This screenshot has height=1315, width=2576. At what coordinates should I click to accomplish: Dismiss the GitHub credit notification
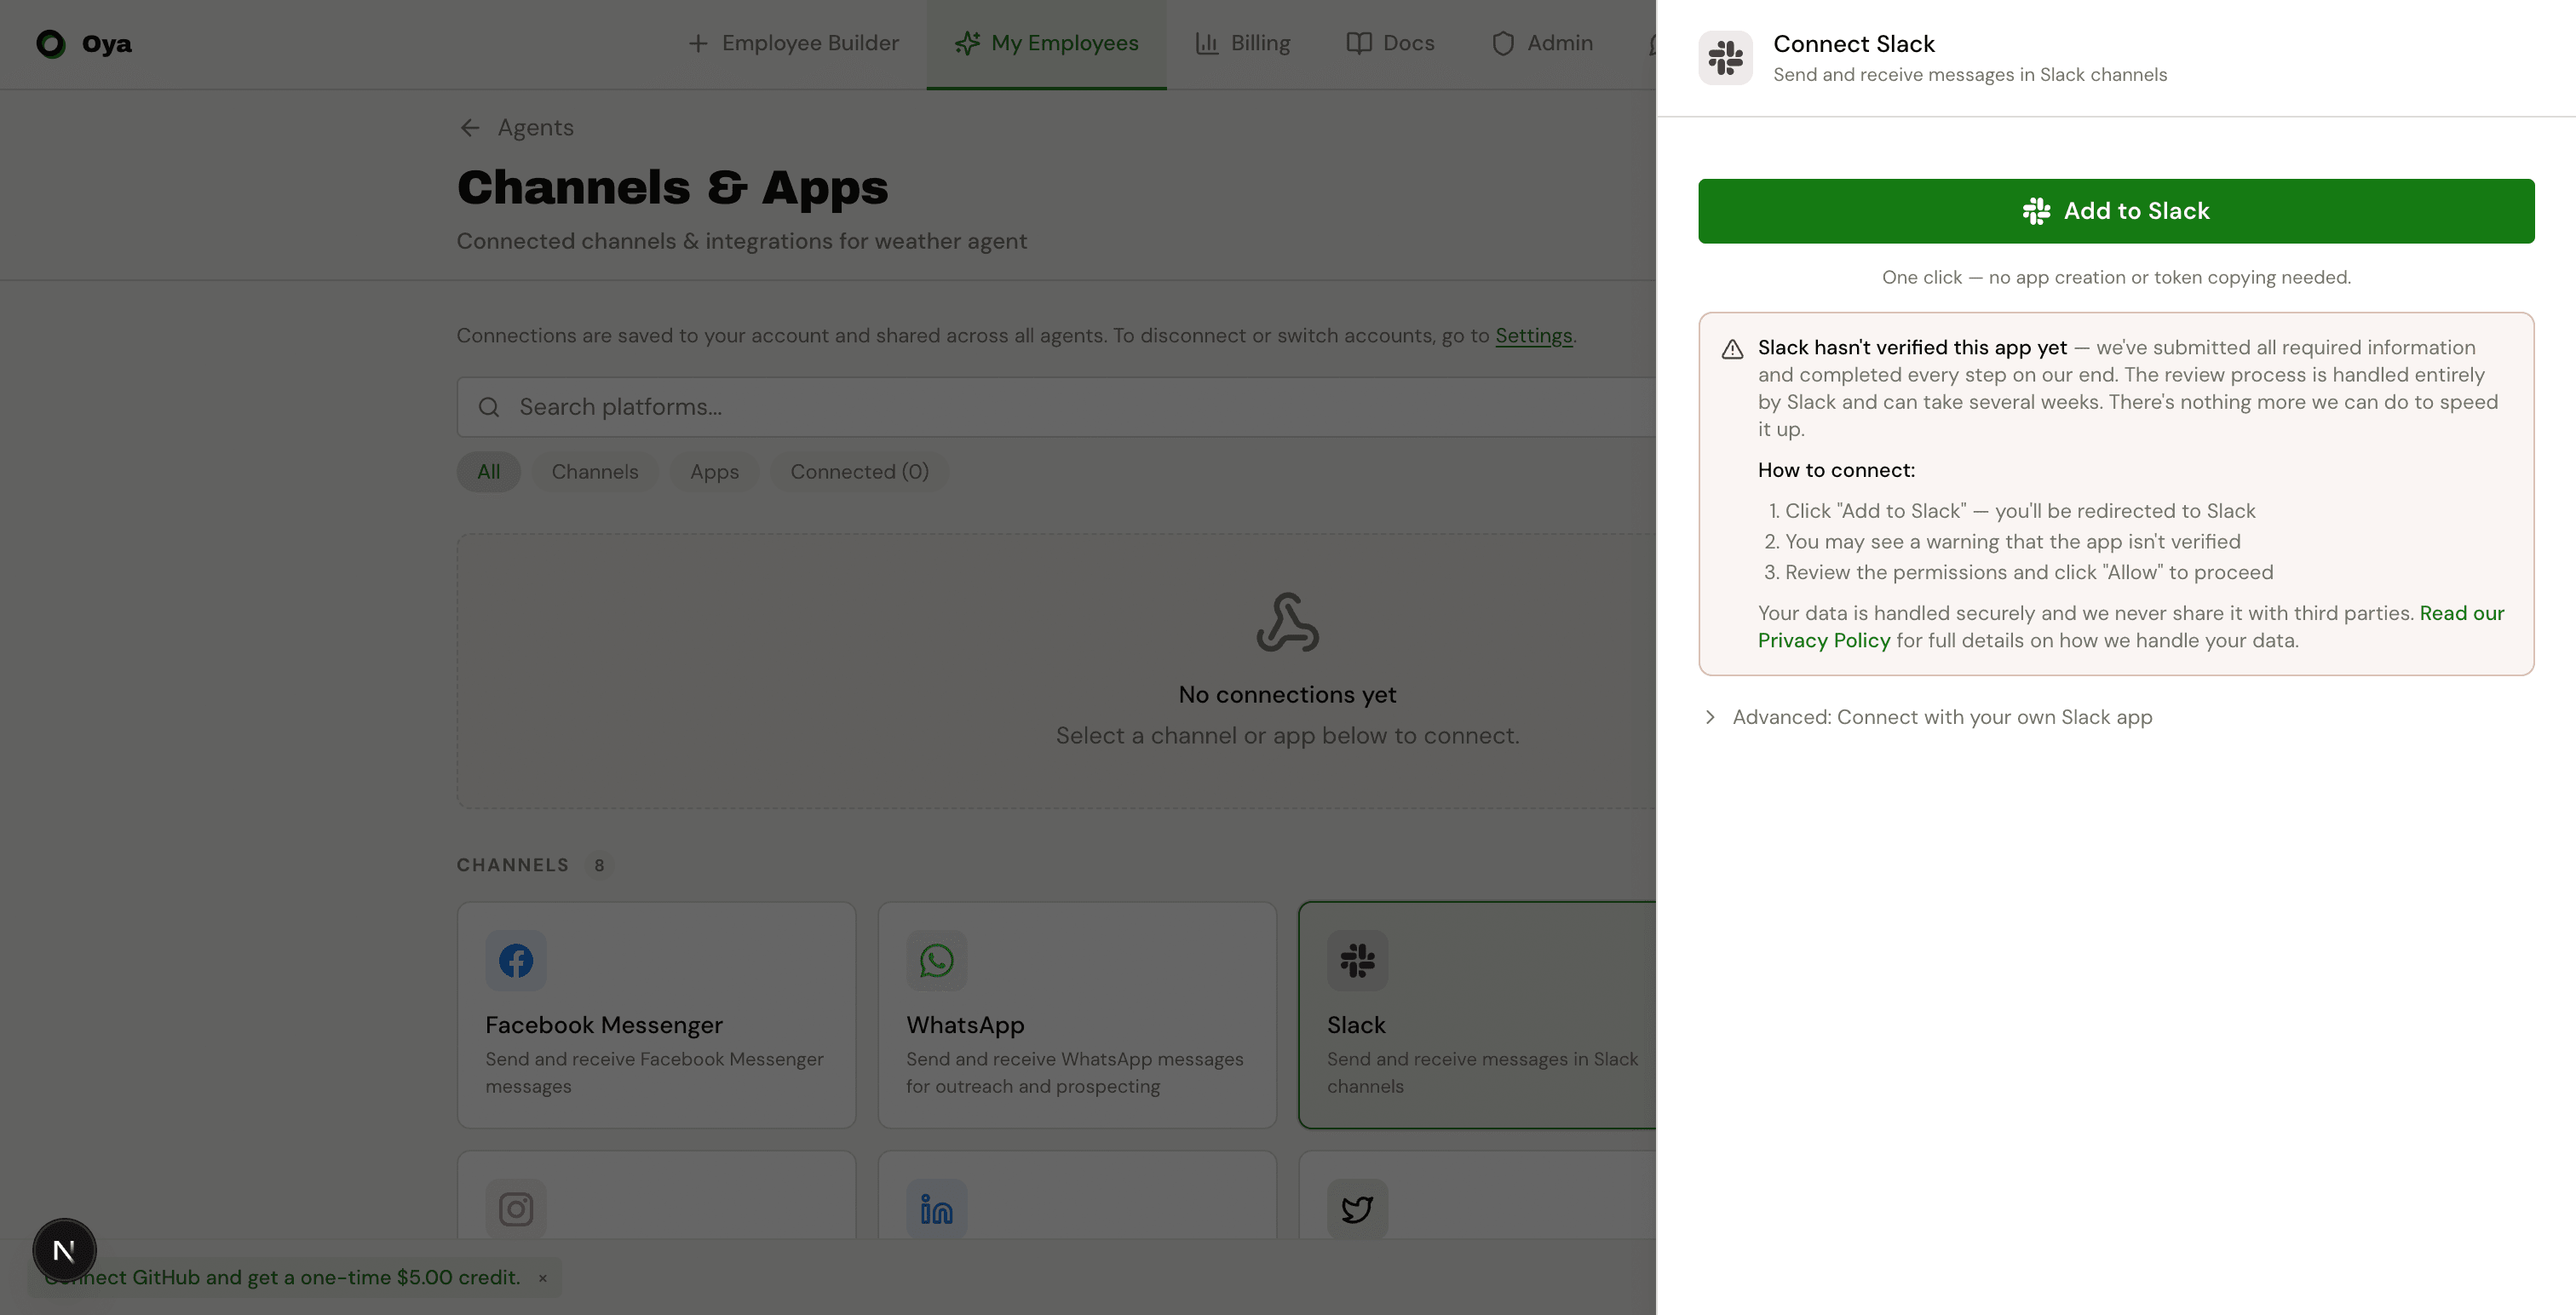543,1278
